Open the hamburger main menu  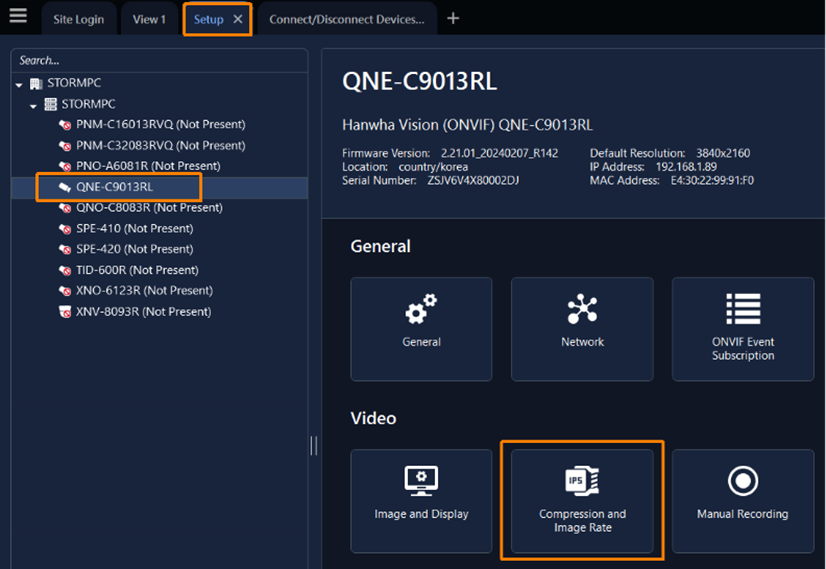click(x=17, y=17)
